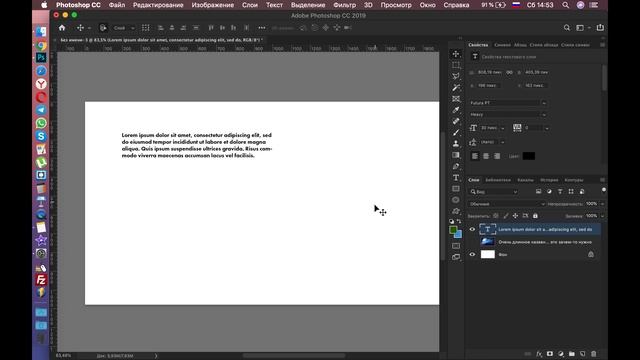Open the layer filter kind dropdown
640x360 pixels.
pyautogui.click(x=493, y=191)
